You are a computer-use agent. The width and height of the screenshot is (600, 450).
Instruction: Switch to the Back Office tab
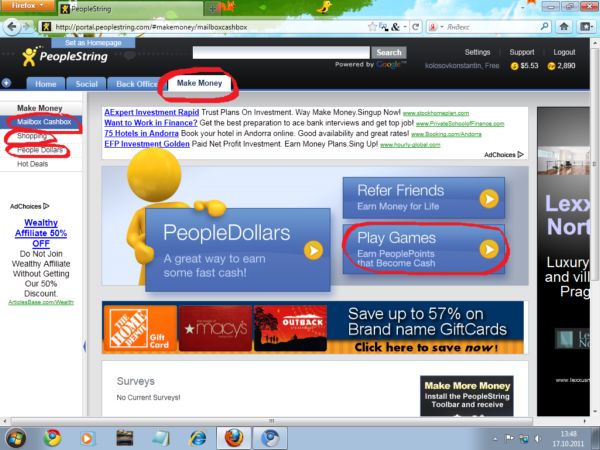(136, 84)
